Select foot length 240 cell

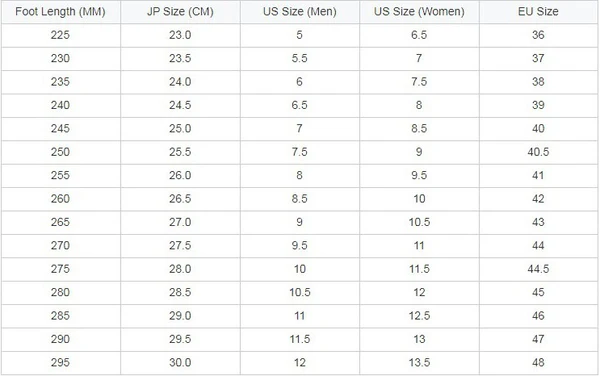[x=60, y=105]
